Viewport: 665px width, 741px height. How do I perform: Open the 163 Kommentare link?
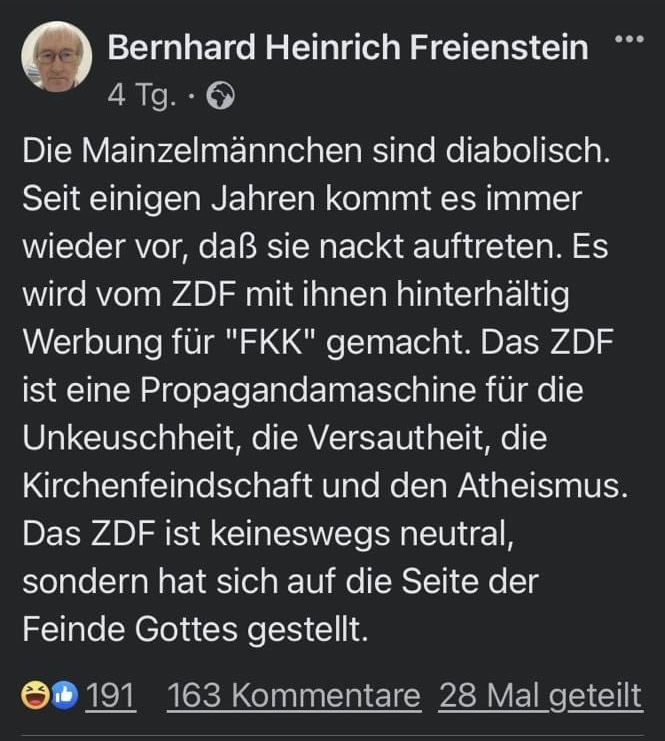click(293, 695)
